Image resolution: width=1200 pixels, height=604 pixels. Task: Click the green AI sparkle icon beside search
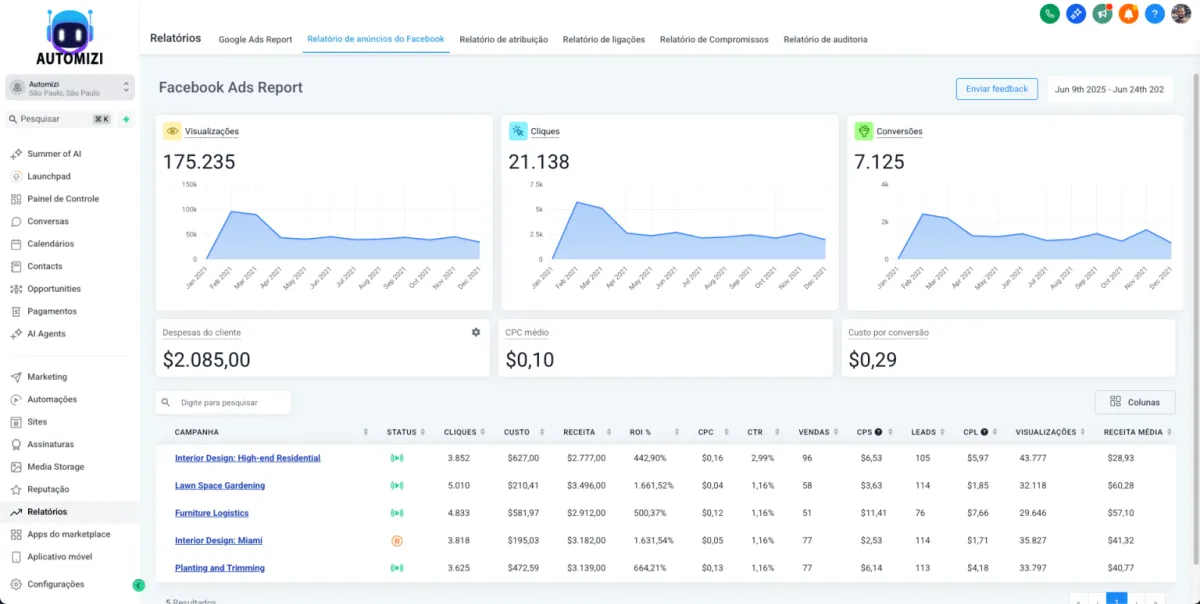[x=126, y=119]
